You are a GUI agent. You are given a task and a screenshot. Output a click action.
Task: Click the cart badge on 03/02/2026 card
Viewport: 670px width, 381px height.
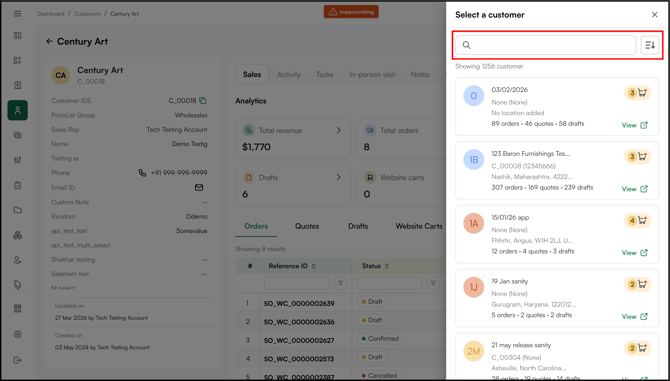pyautogui.click(x=638, y=93)
